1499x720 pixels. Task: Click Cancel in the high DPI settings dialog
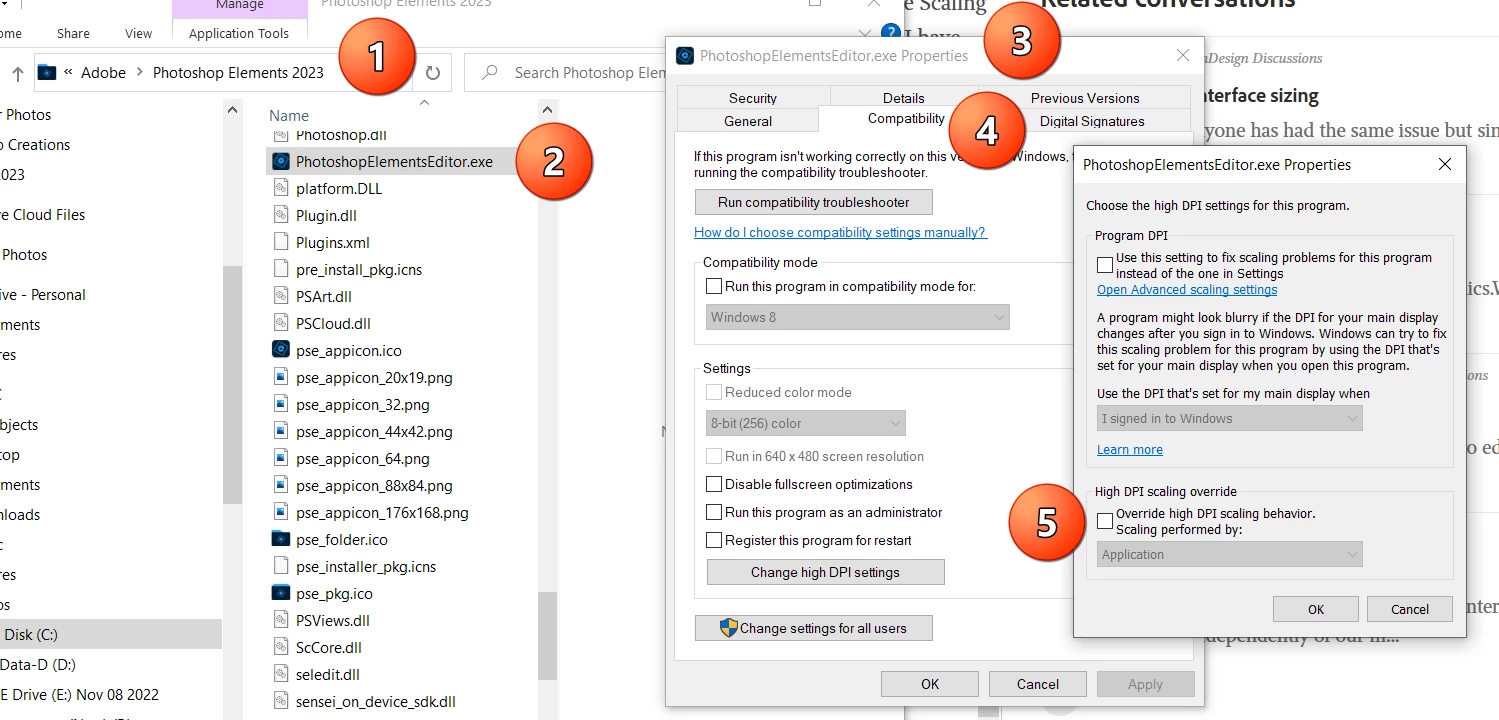point(1410,609)
